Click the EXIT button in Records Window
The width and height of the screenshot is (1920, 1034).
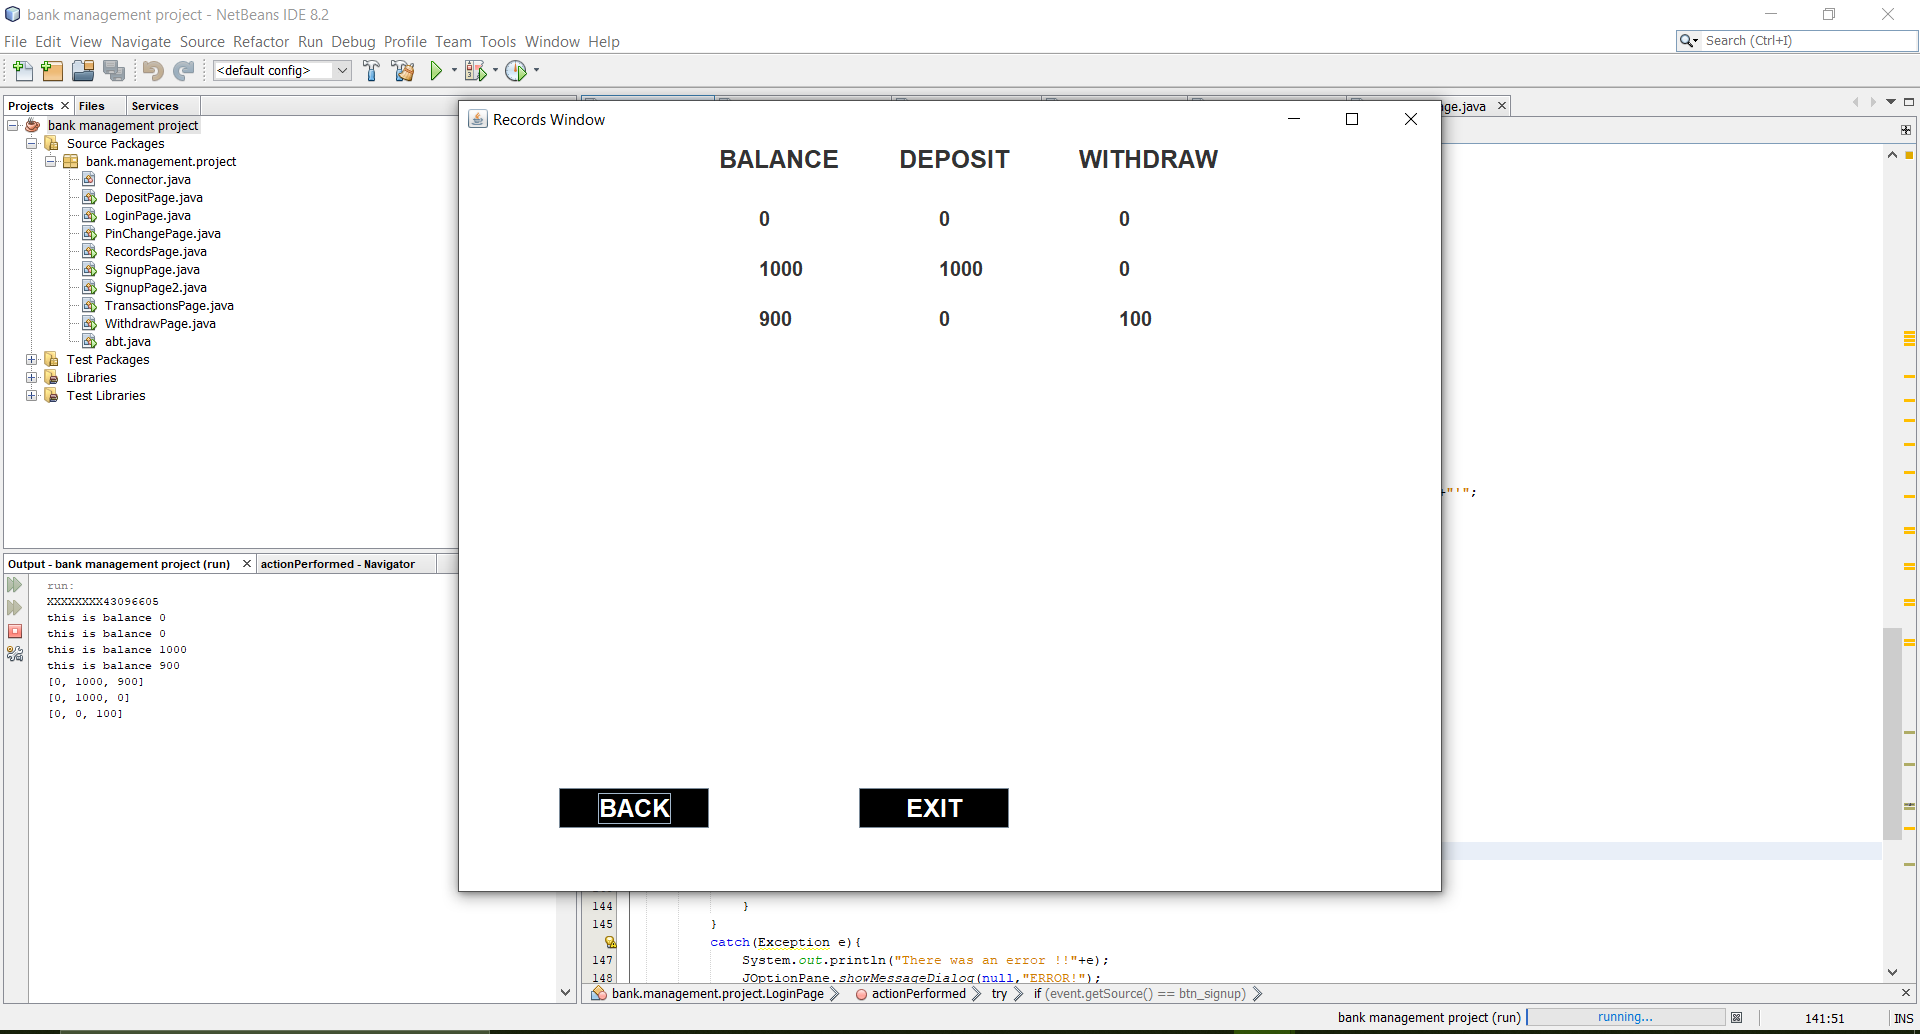(934, 808)
